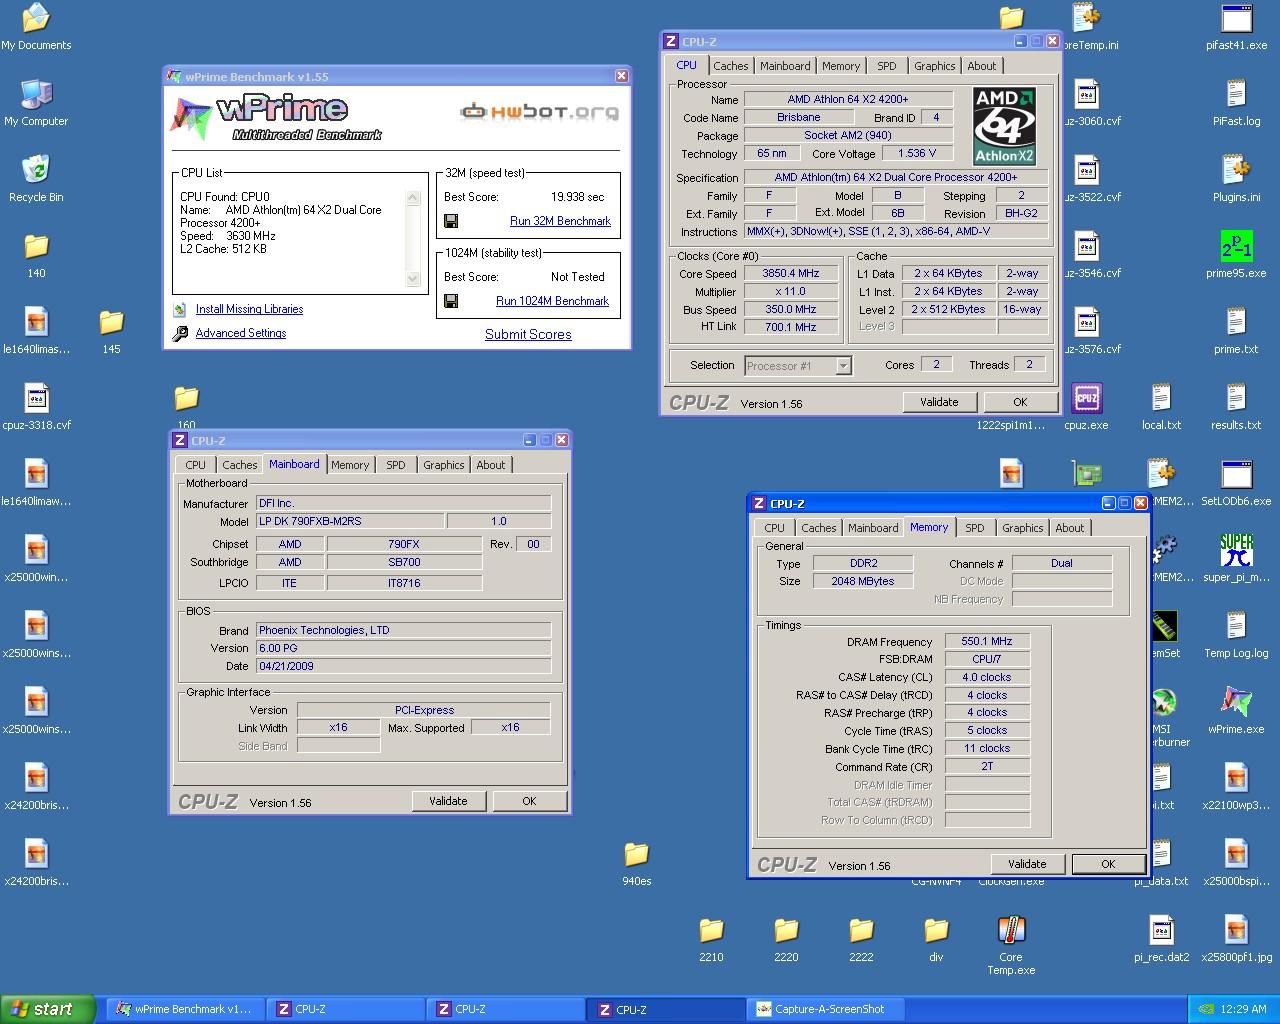This screenshot has width=1280, height=1024.
Task: Open About tab in Mainboard CPU-Z window
Action: click(x=490, y=465)
